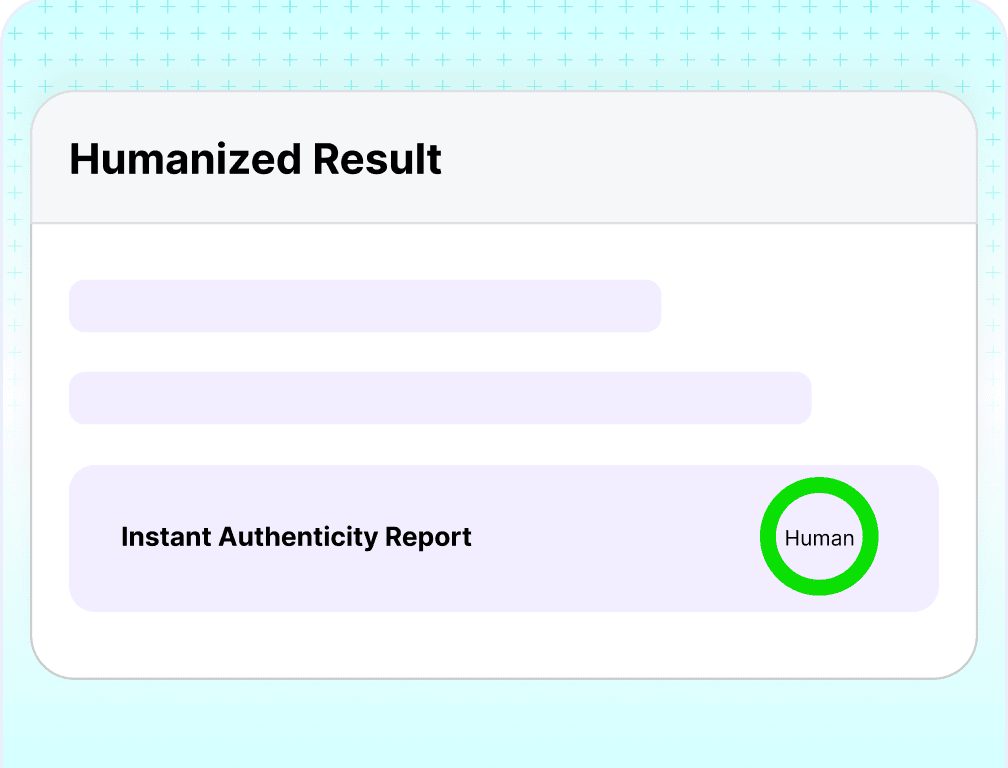Image resolution: width=1008 pixels, height=768 pixels.
Task: Click the divider line beneath the card header
Action: click(504, 224)
